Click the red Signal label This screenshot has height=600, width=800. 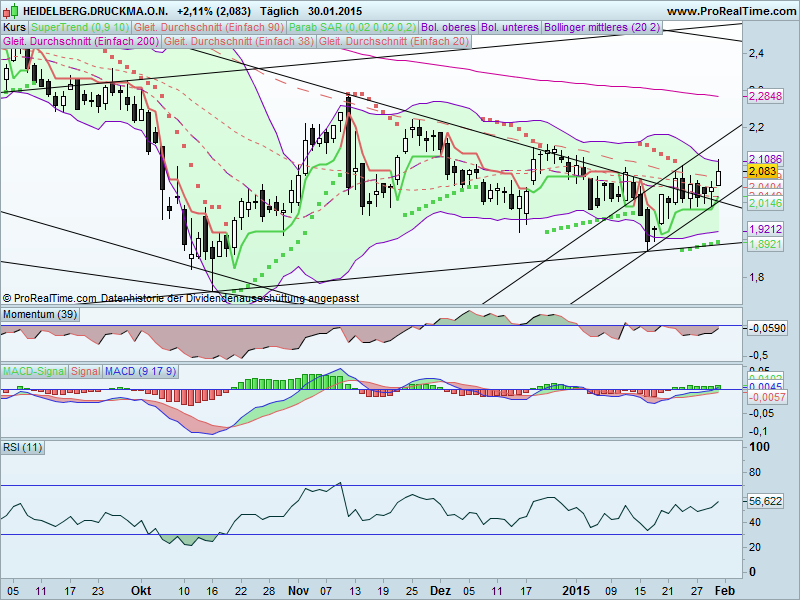point(85,371)
